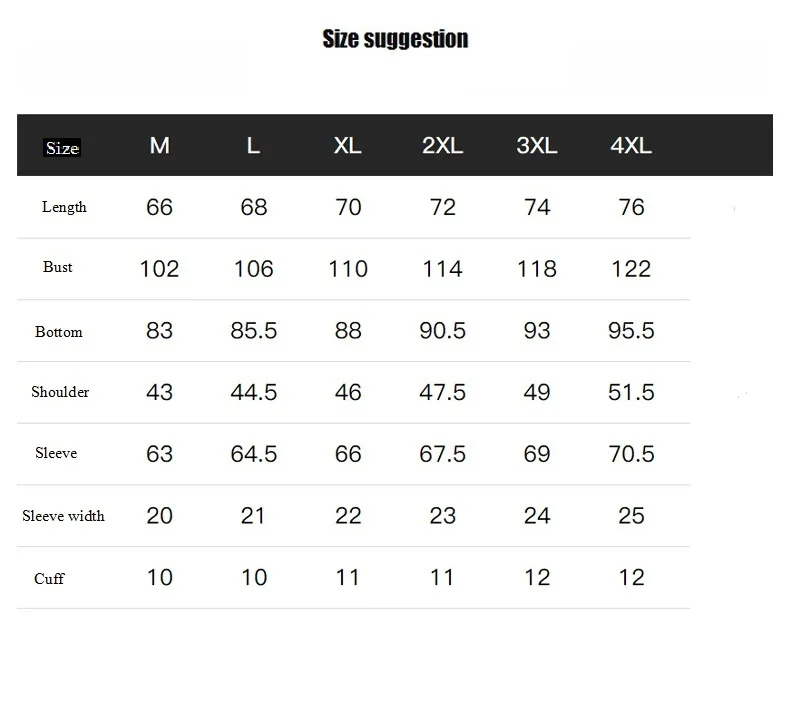
Task: Select Sleeve width value 22 for XL
Action: tap(347, 516)
